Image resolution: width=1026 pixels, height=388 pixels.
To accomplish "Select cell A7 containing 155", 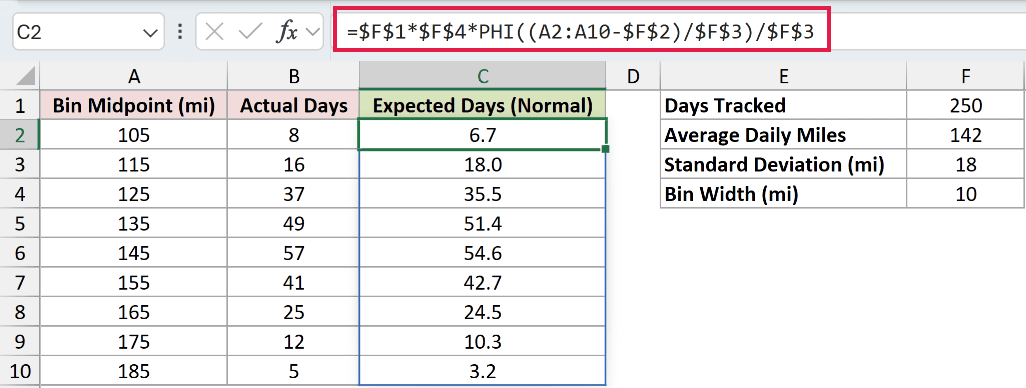I will tap(133, 282).
